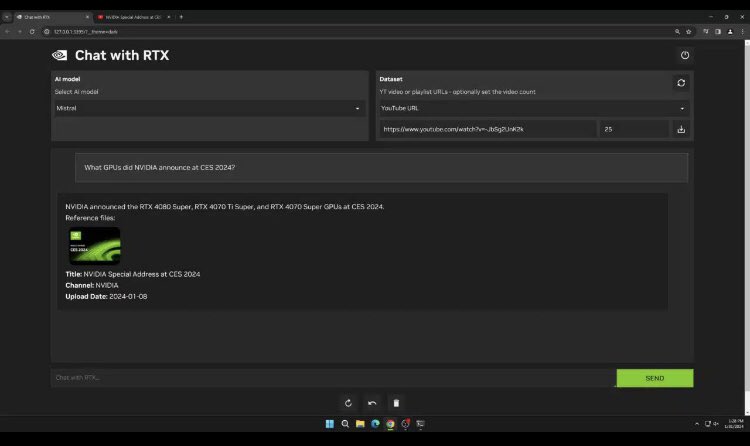Switch to NVIDIA Special Address browser tab
750x446 pixels.
[x=134, y=17]
